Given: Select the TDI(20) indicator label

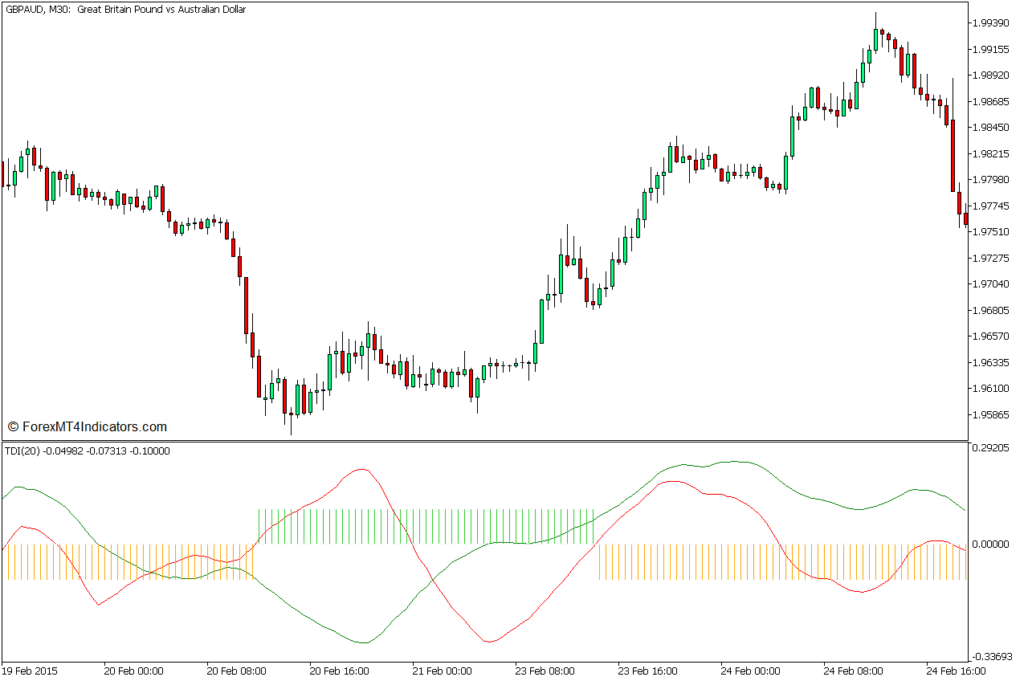Looking at the screenshot, I should pos(87,451).
